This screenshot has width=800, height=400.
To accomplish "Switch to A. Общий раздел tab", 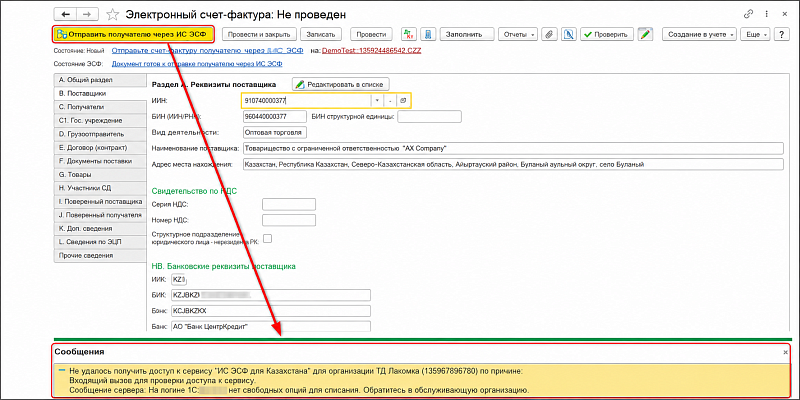I will [x=100, y=80].
